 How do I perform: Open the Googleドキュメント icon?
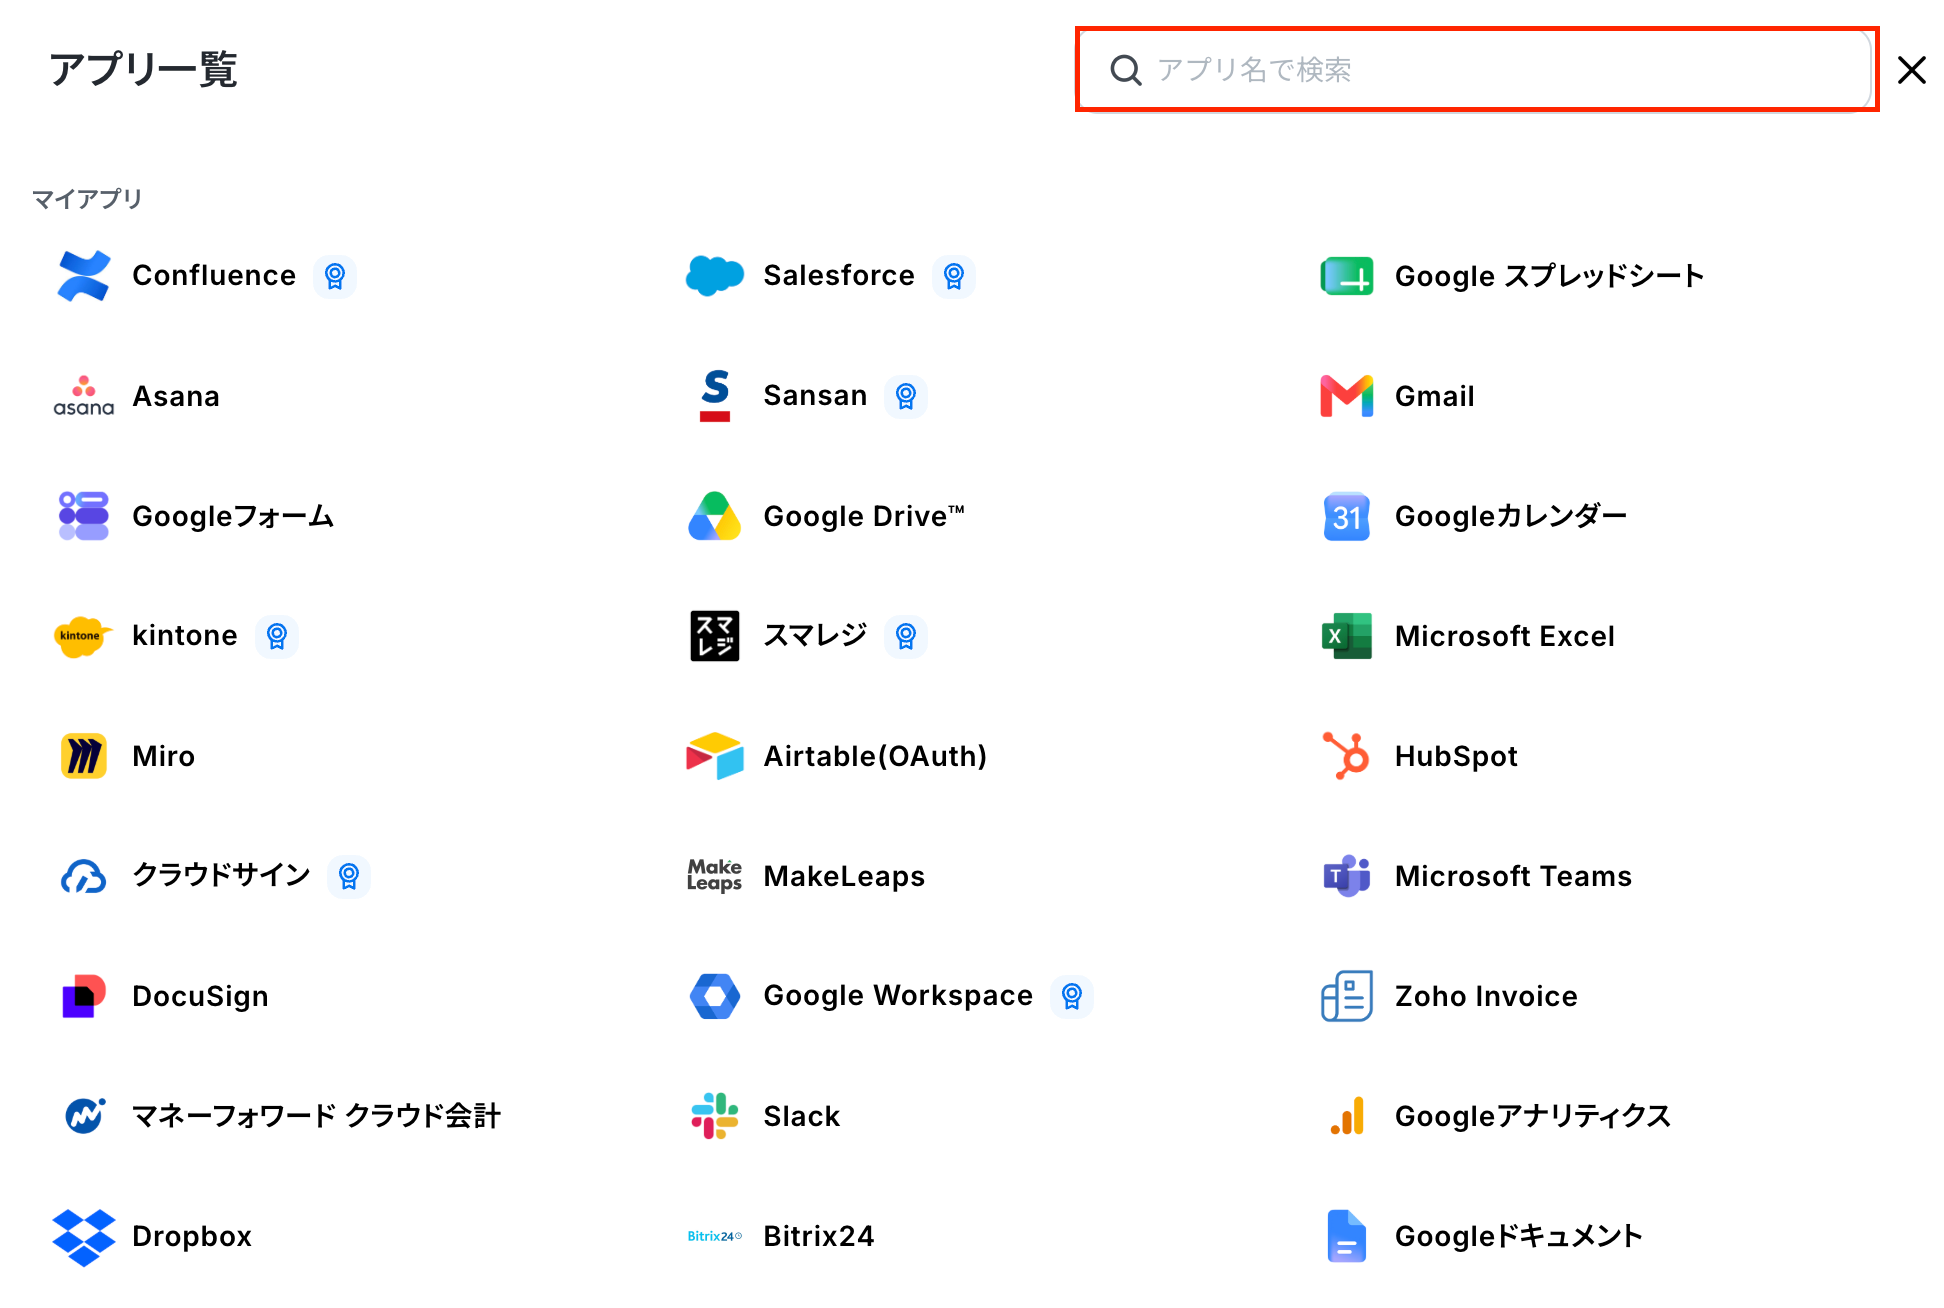[x=1347, y=1236]
